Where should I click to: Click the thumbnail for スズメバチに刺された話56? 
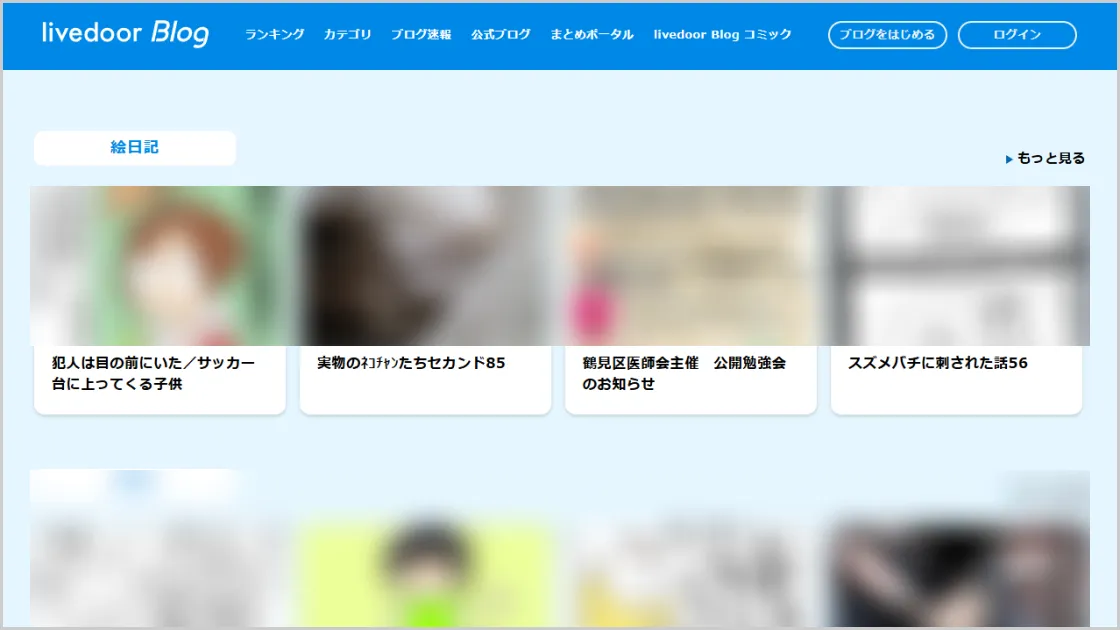click(956, 265)
